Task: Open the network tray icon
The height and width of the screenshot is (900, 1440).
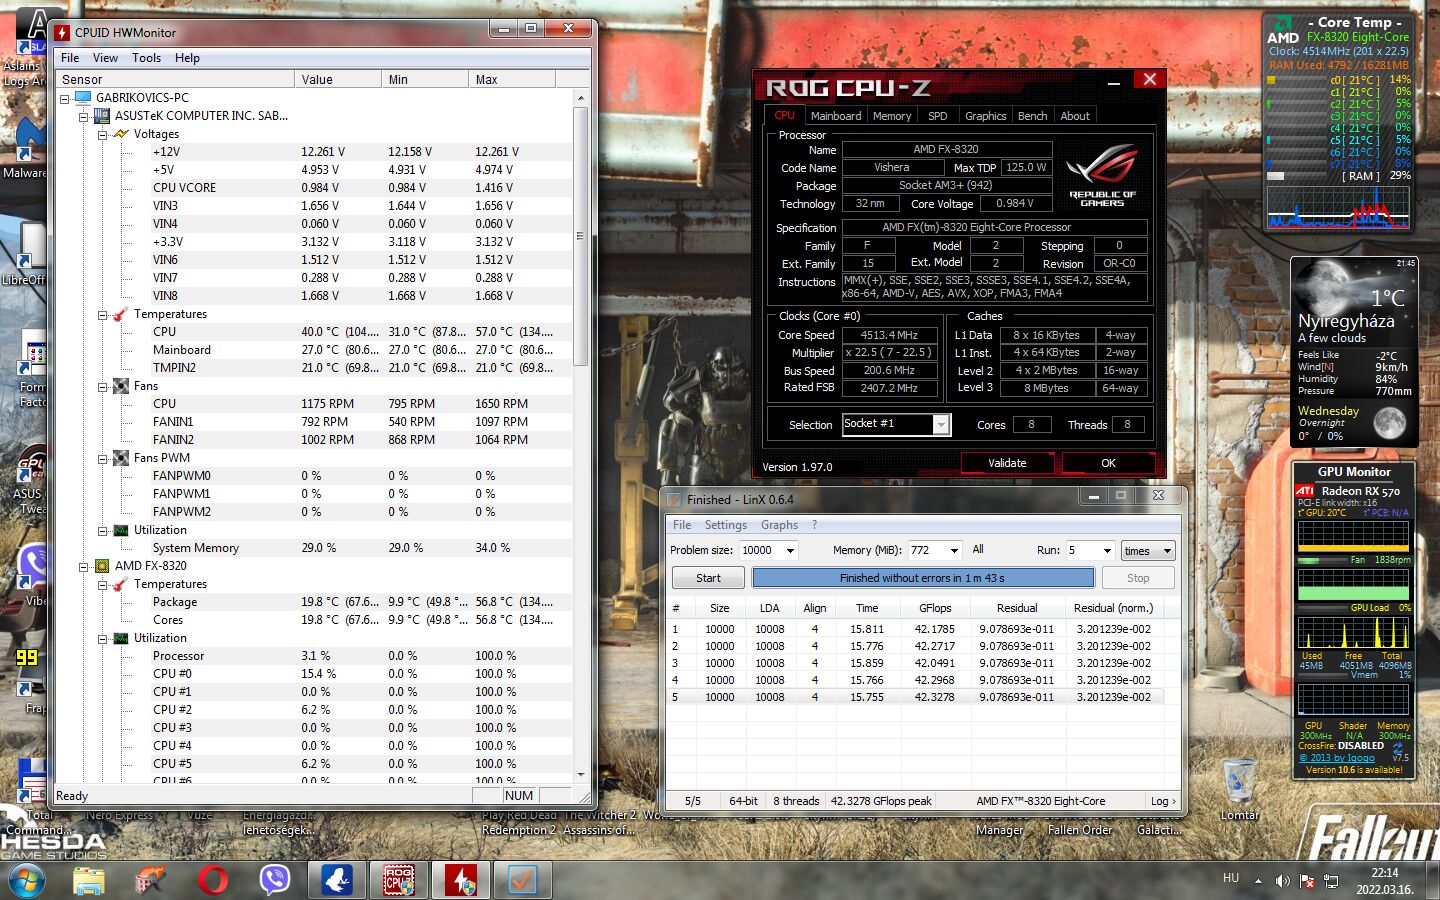Action: coord(1331,881)
